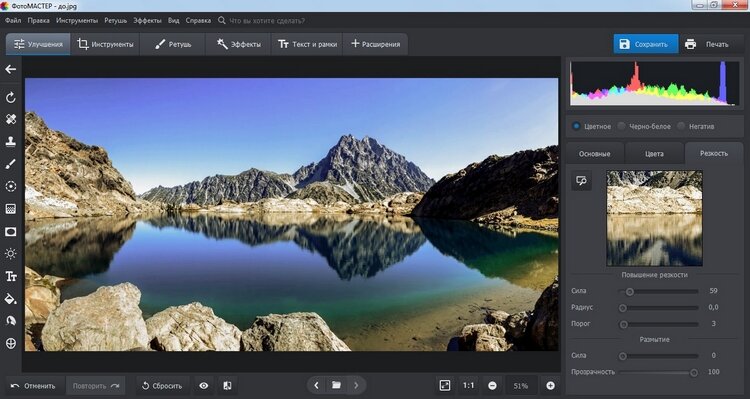
Task: Open the Эффекты menu in menu bar
Action: pos(147,21)
